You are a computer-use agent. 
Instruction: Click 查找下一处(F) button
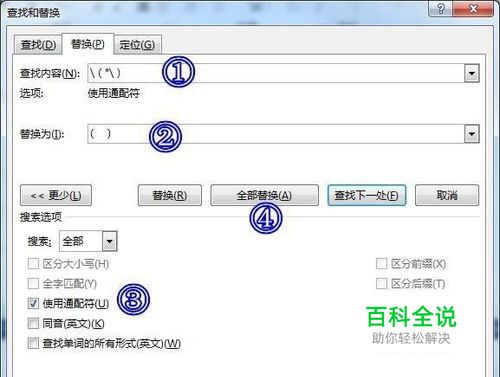[367, 195]
